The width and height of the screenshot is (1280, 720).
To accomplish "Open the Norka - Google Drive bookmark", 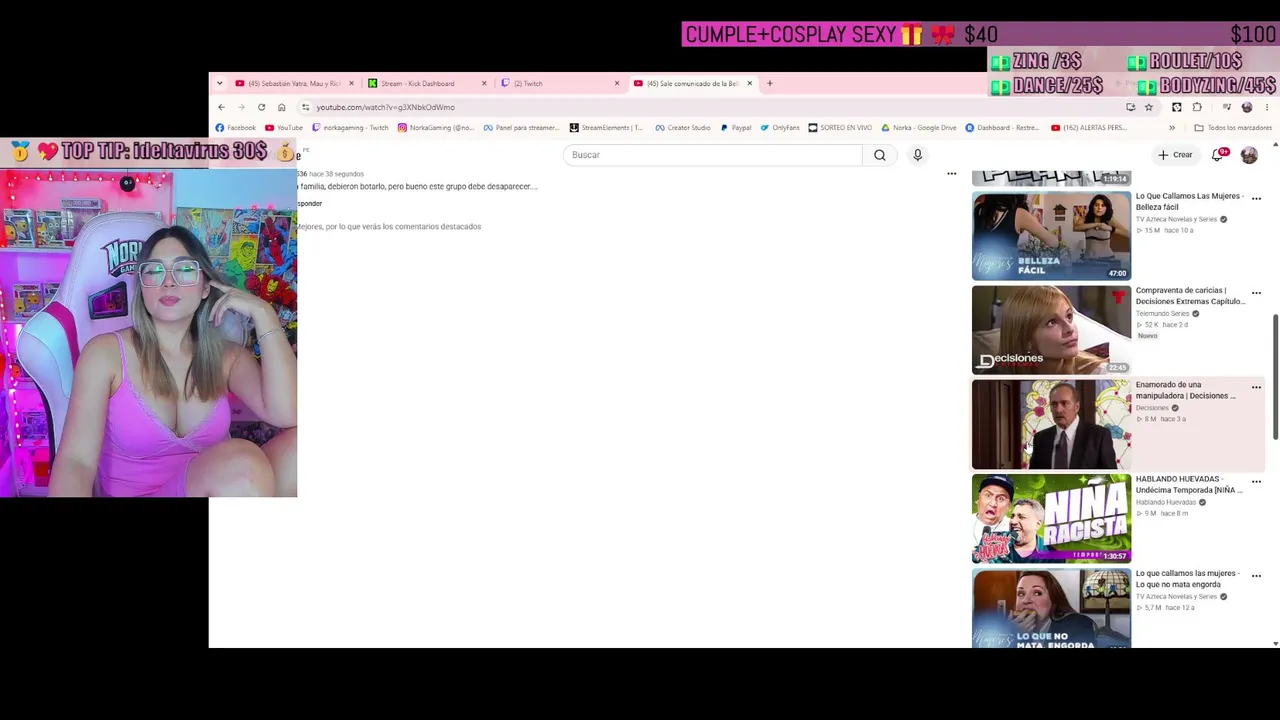I will tap(919, 128).
